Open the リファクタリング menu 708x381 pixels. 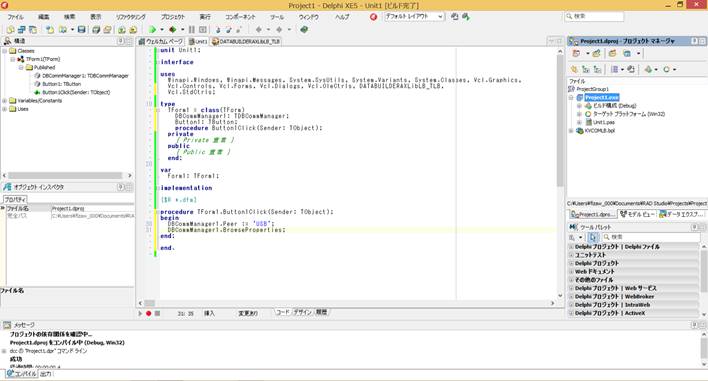(x=130, y=17)
